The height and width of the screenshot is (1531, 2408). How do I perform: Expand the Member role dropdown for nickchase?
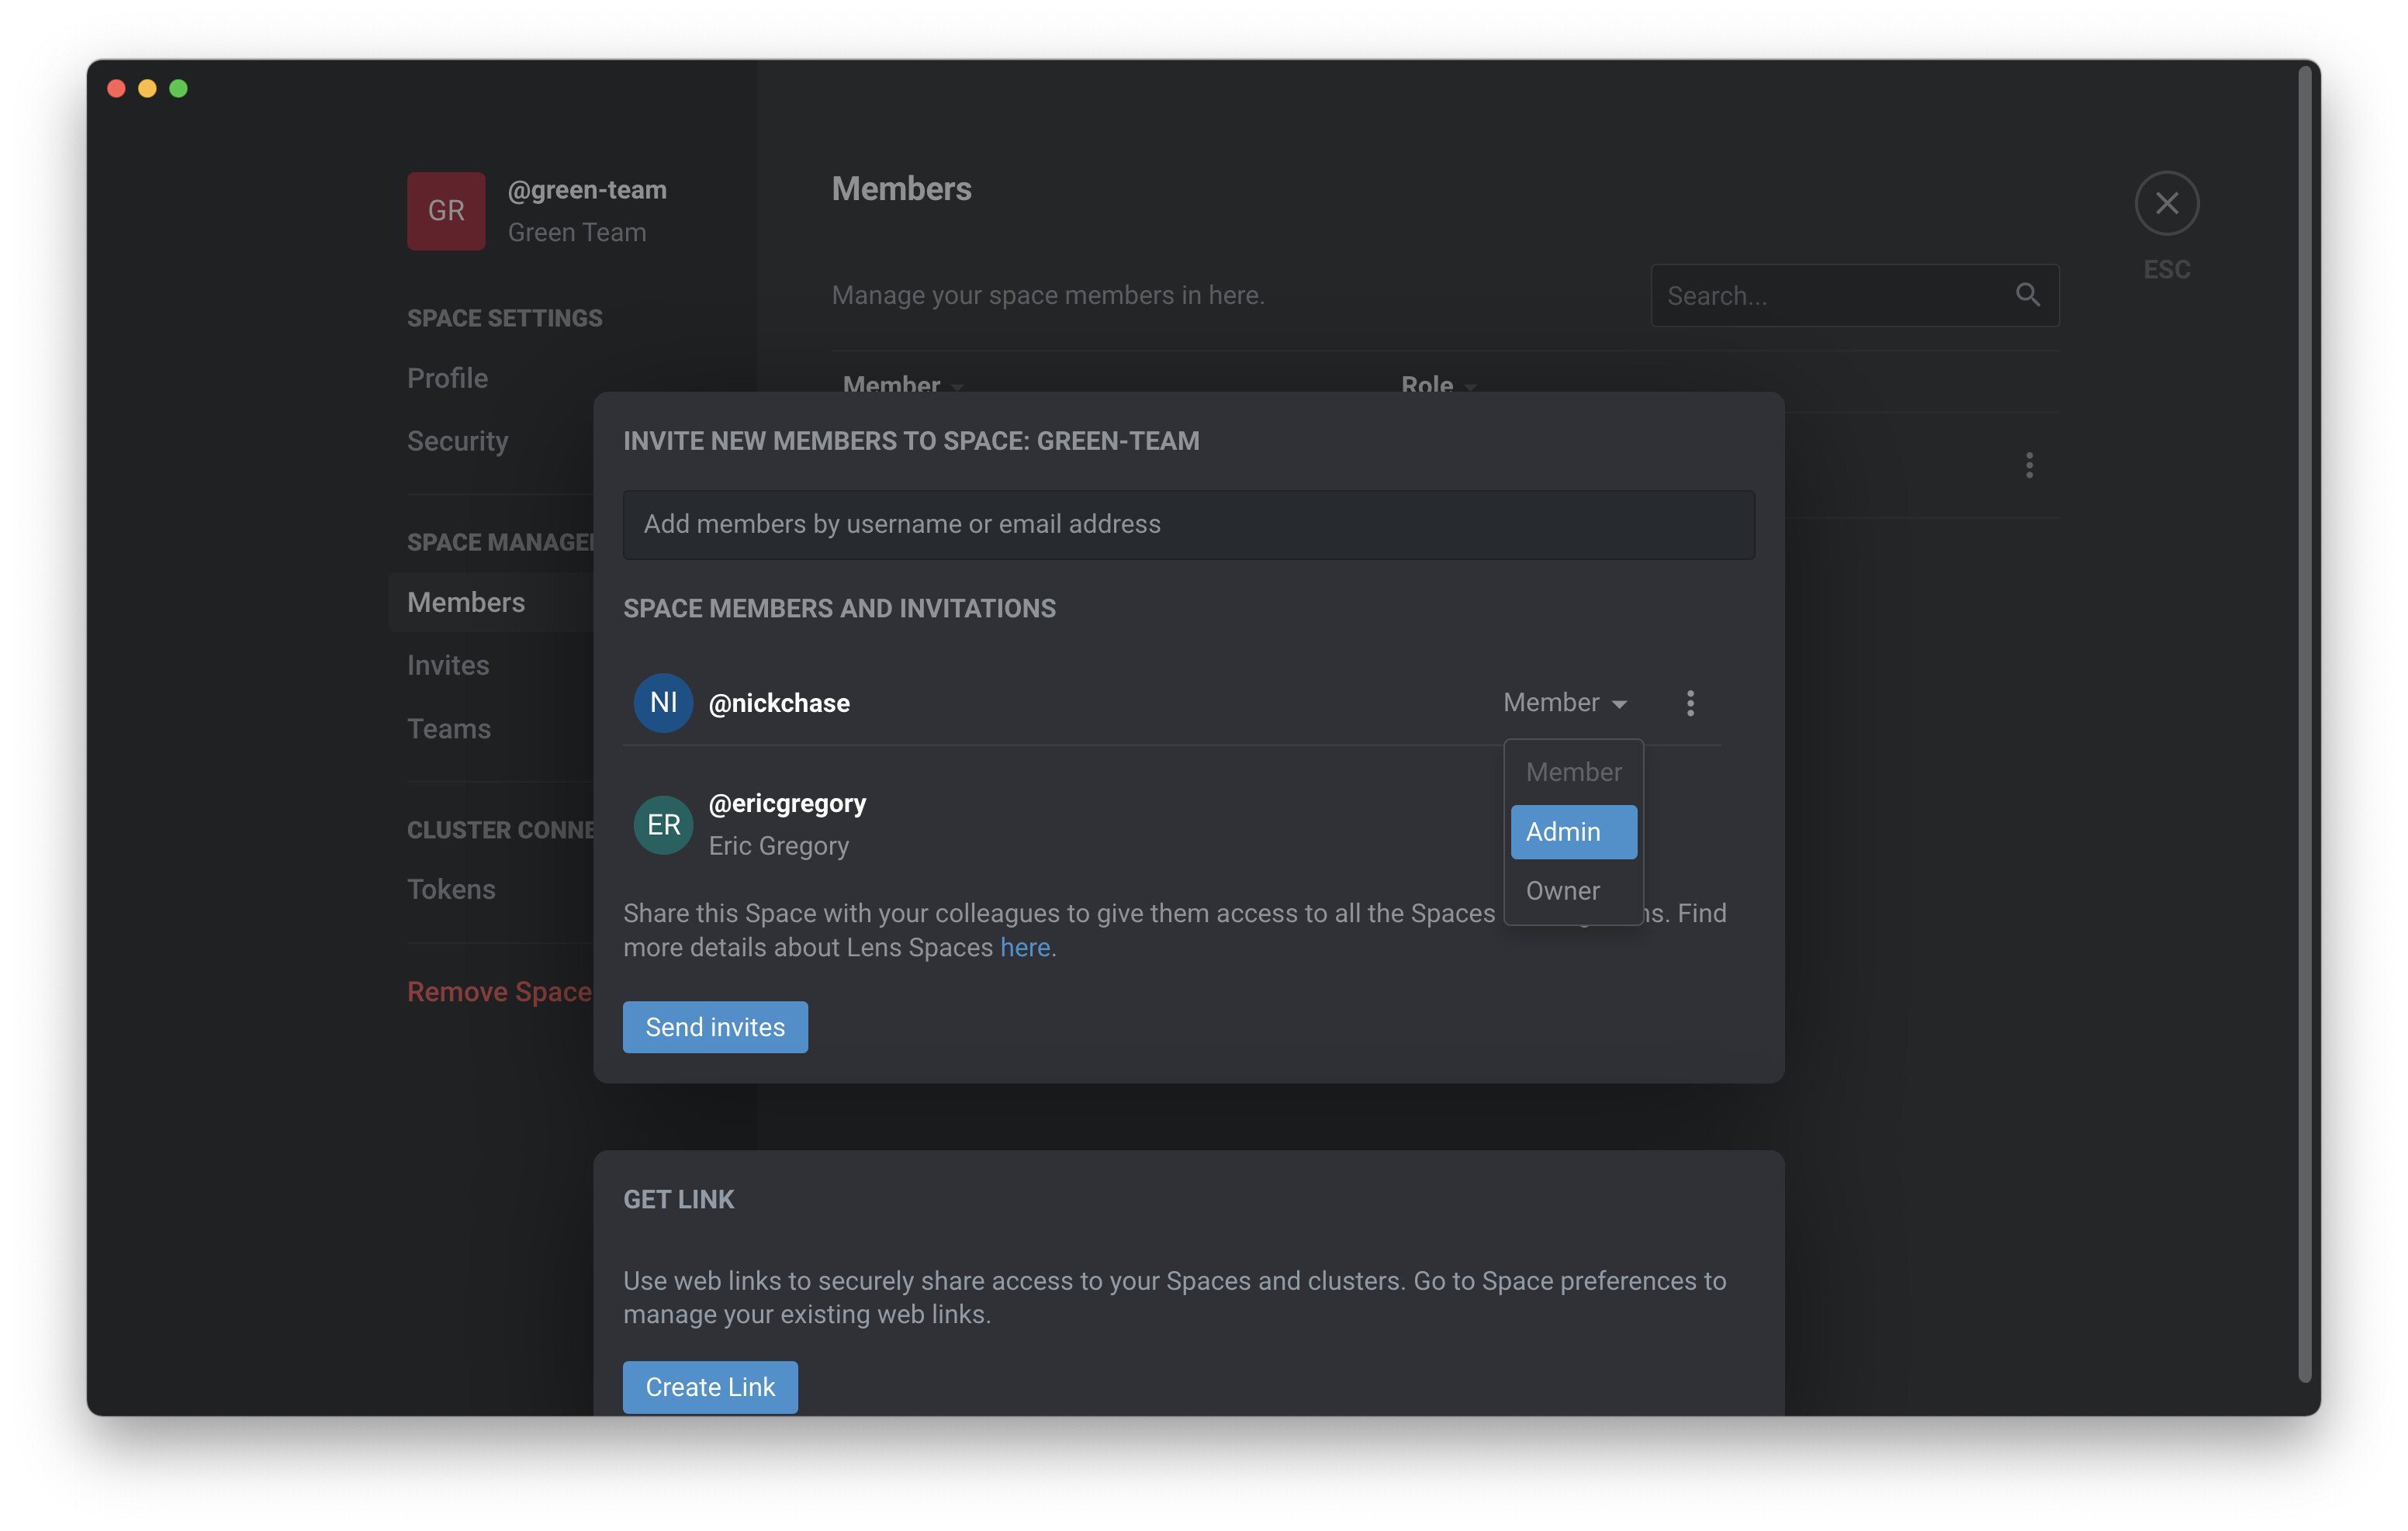click(x=1565, y=703)
